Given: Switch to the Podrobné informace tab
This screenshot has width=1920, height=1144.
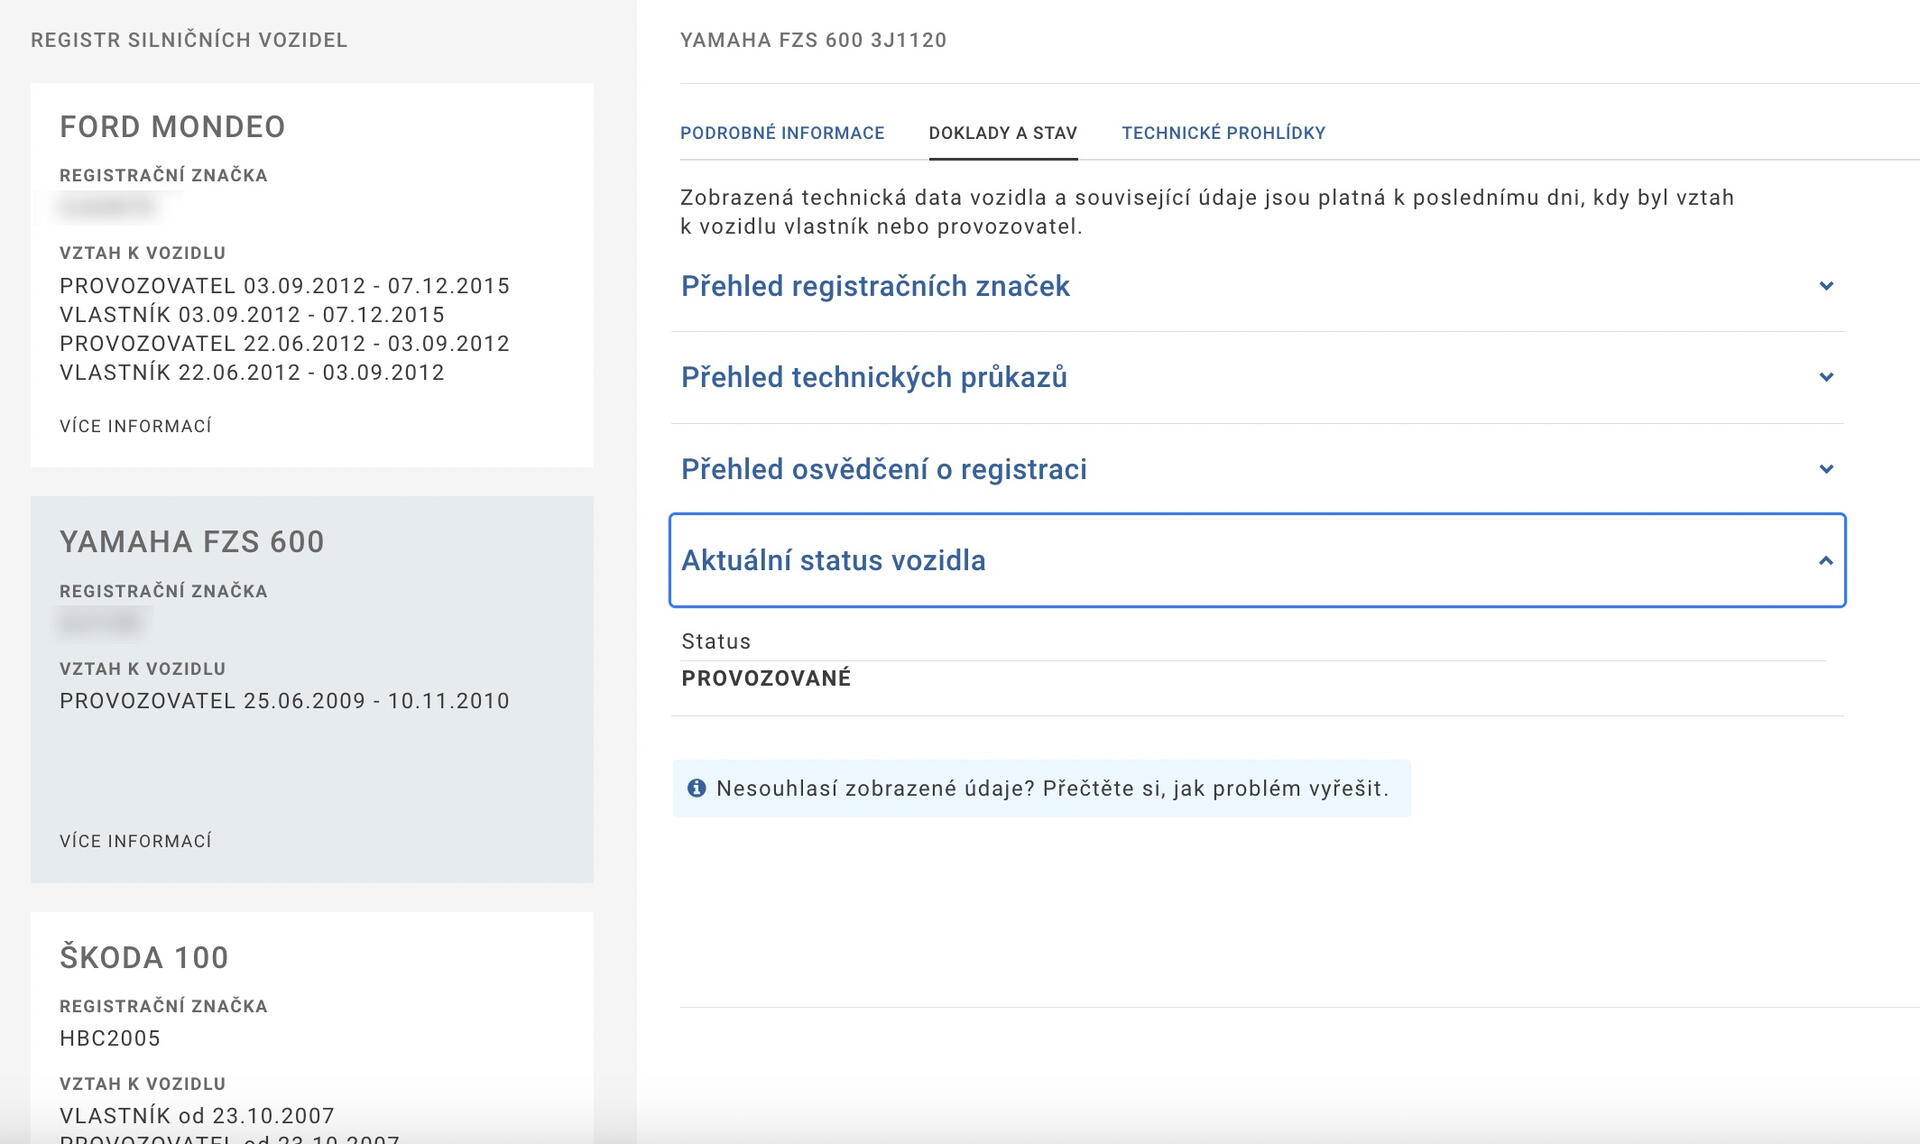Looking at the screenshot, I should tap(782, 133).
